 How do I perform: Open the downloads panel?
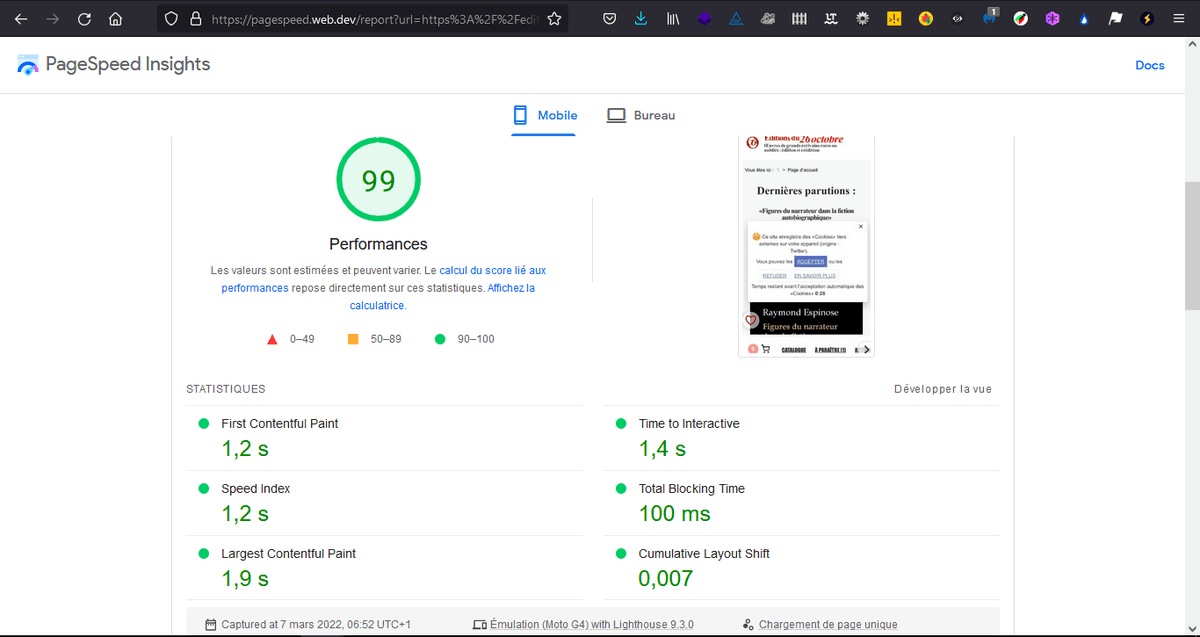pyautogui.click(x=641, y=18)
